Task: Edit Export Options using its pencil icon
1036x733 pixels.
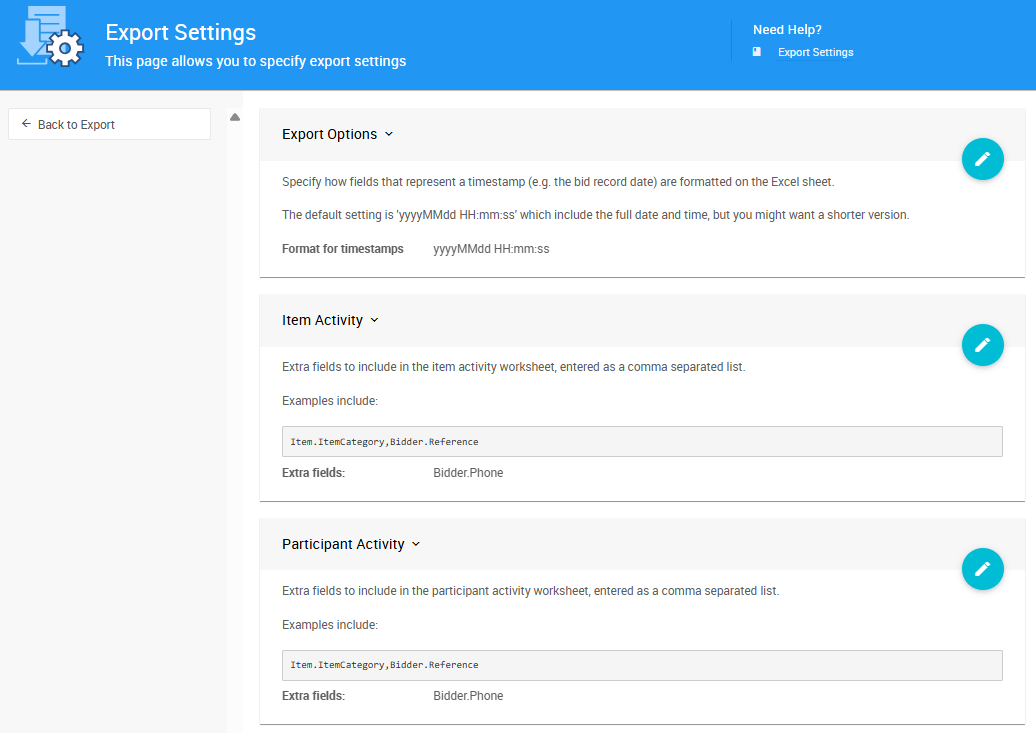Action: [982, 159]
